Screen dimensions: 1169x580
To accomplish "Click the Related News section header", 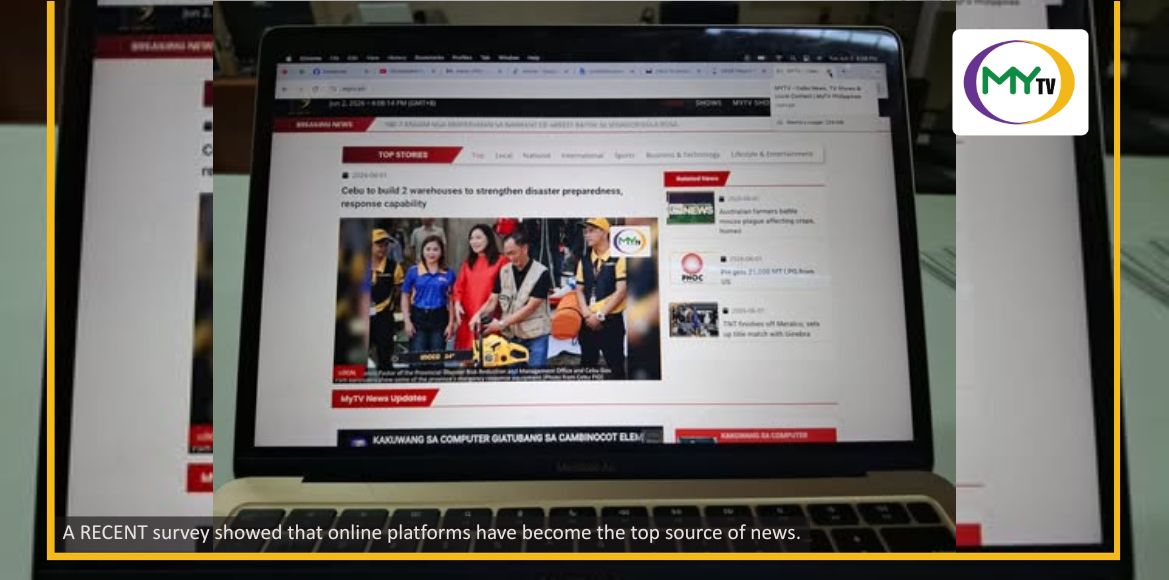I will pyautogui.click(x=696, y=179).
